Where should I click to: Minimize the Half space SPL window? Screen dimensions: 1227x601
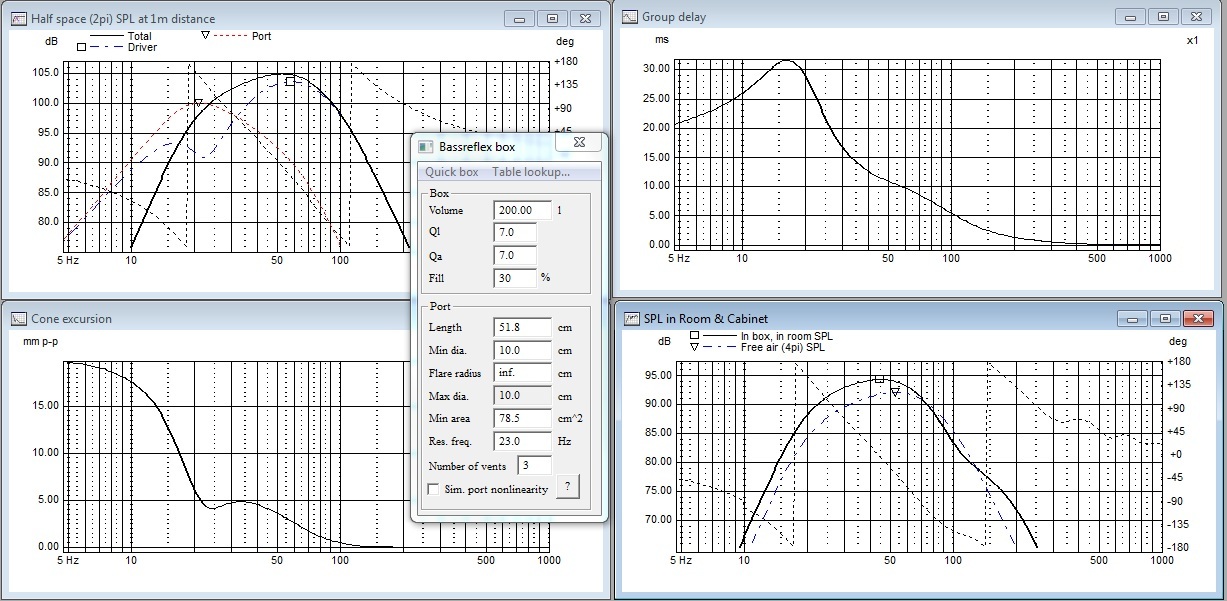tap(518, 18)
